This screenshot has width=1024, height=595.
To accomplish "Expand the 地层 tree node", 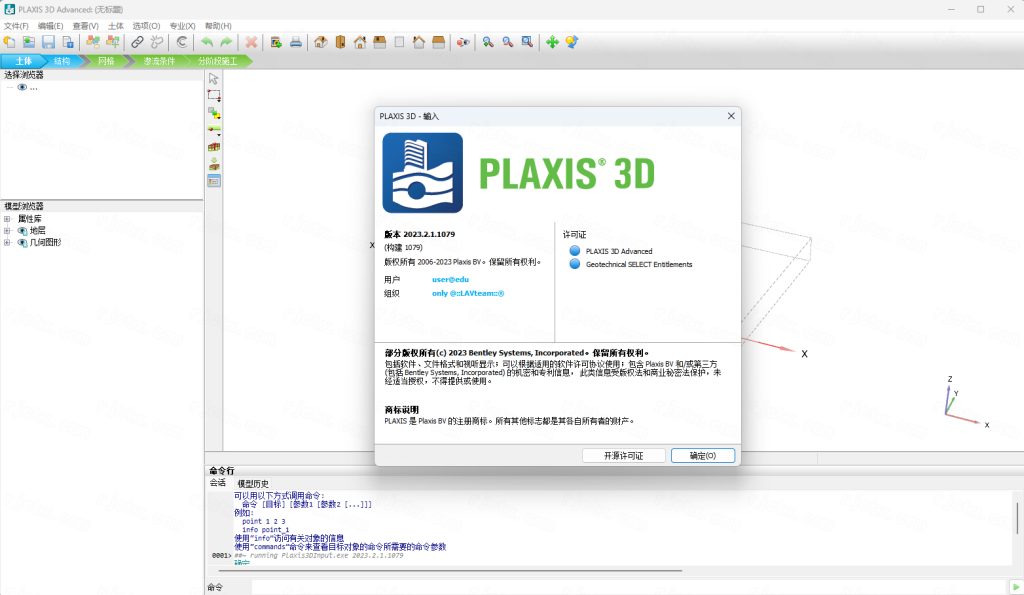I will [x=7, y=231].
